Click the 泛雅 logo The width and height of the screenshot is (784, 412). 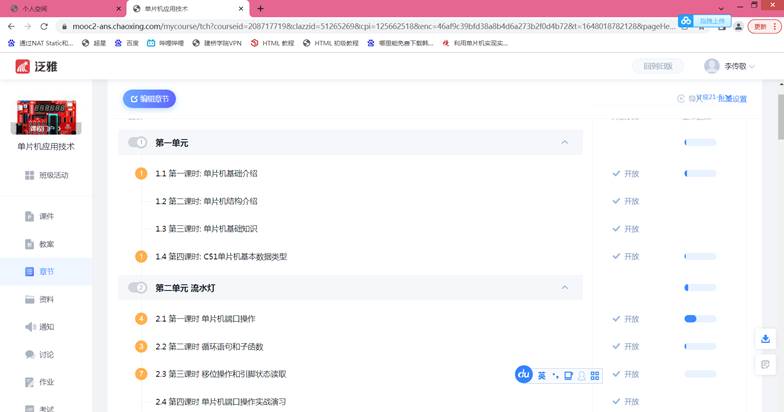36,66
